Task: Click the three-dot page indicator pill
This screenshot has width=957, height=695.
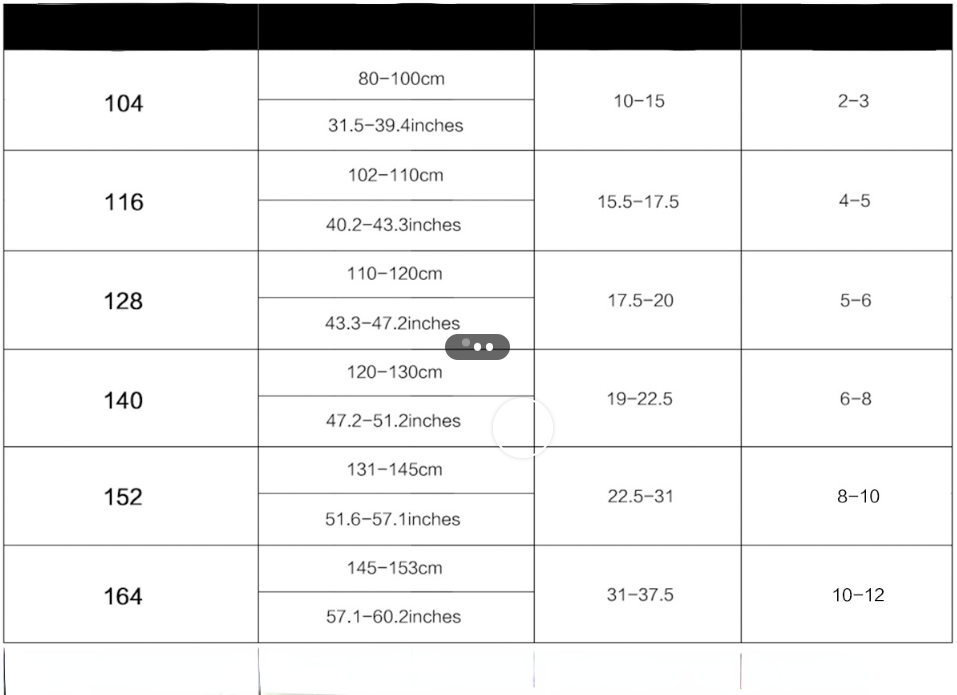Action: coord(477,347)
